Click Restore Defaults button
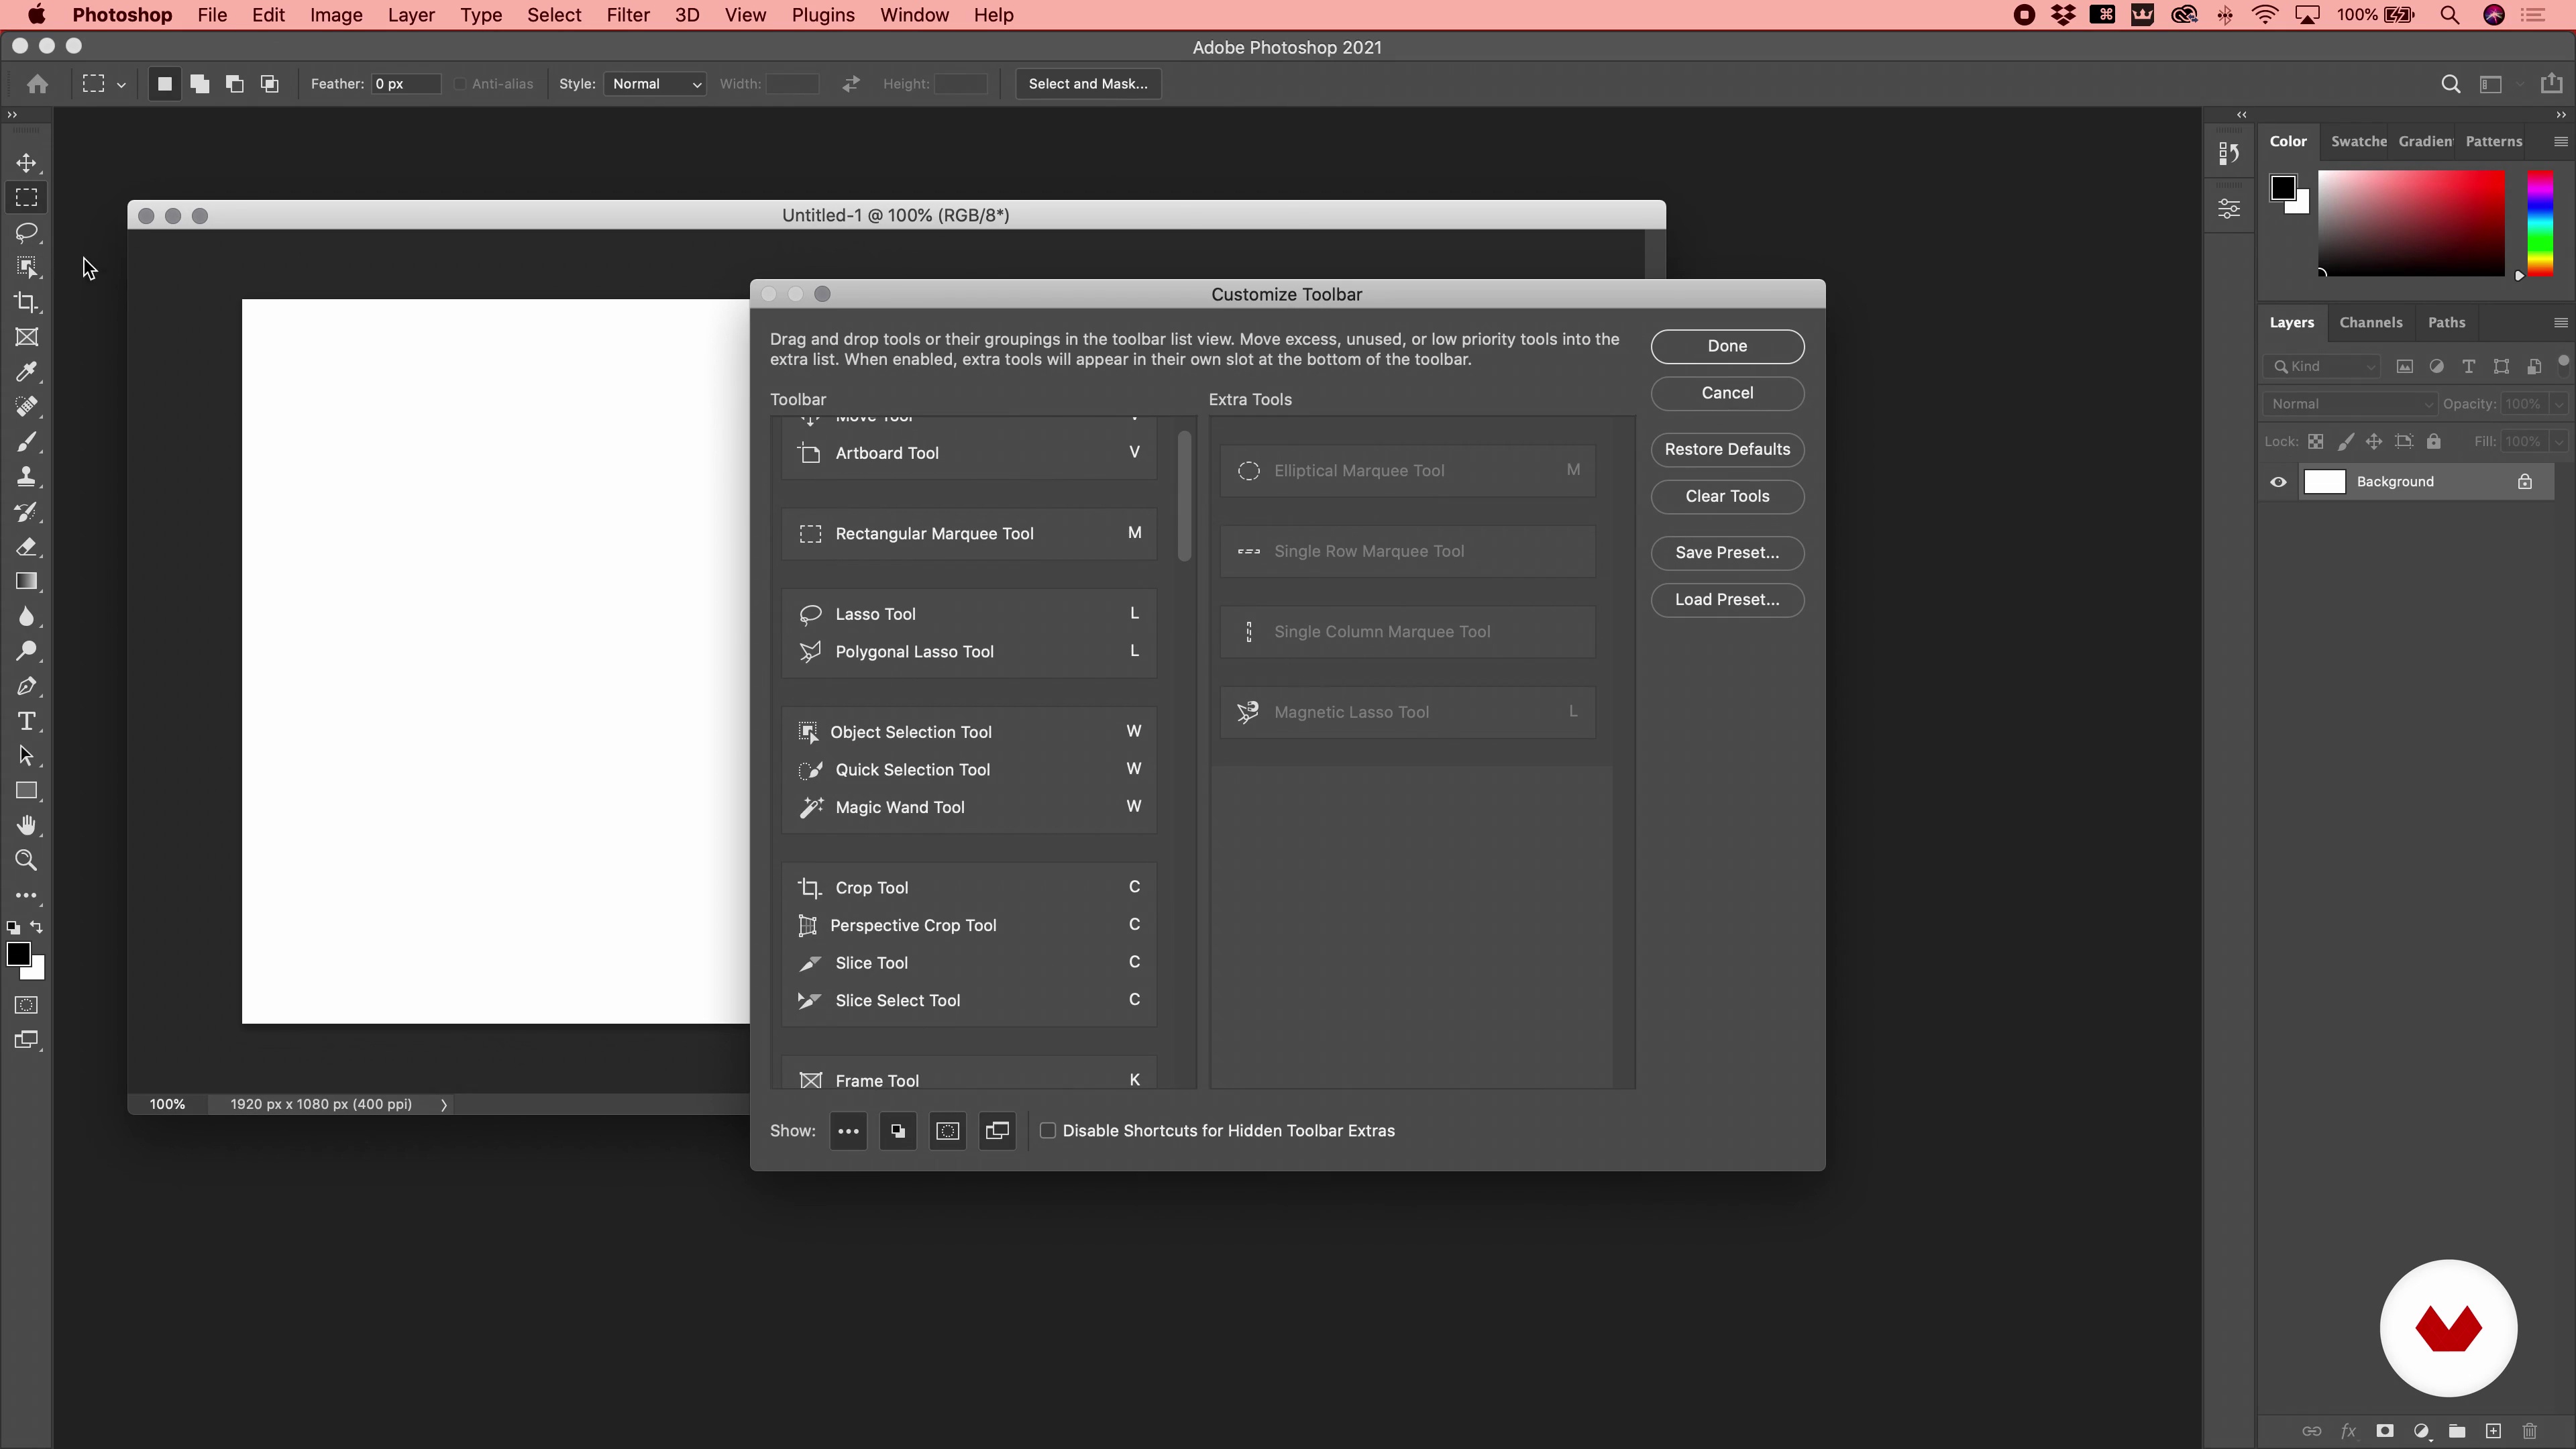The width and height of the screenshot is (2576, 1449). coord(1727,449)
